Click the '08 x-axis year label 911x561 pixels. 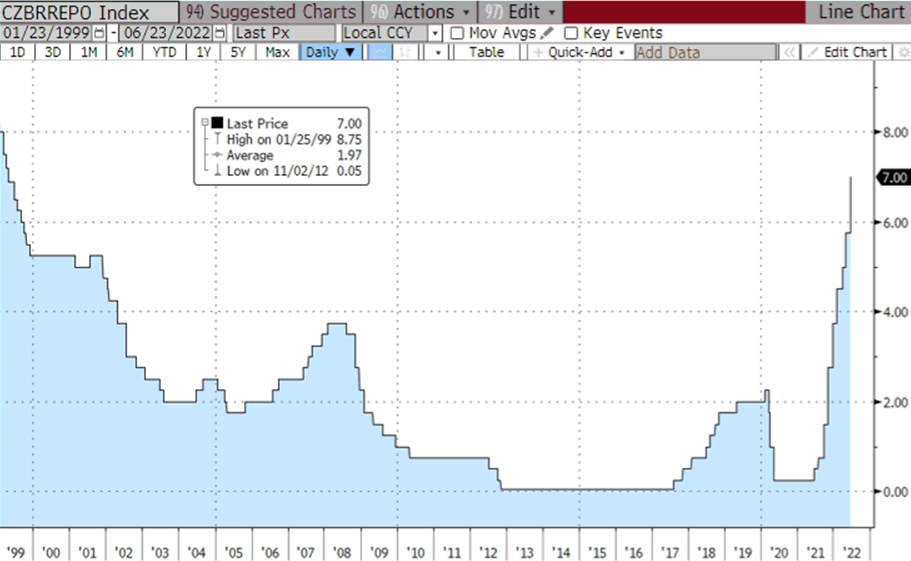(x=342, y=552)
